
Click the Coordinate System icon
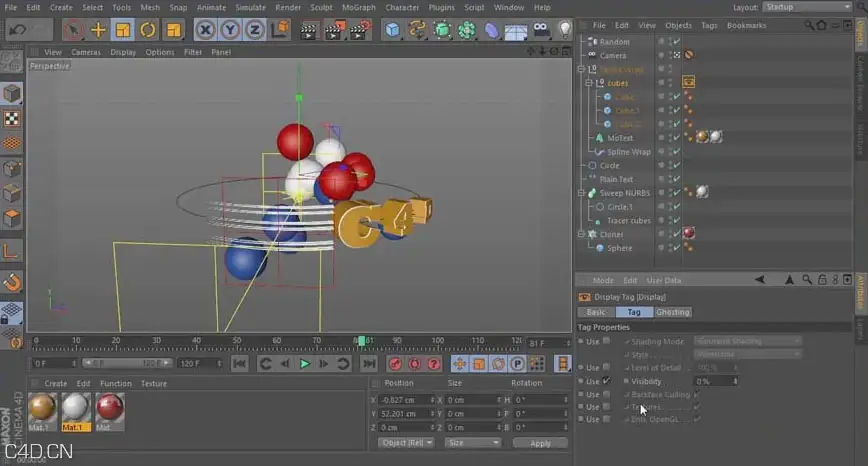pyautogui.click(x=281, y=29)
